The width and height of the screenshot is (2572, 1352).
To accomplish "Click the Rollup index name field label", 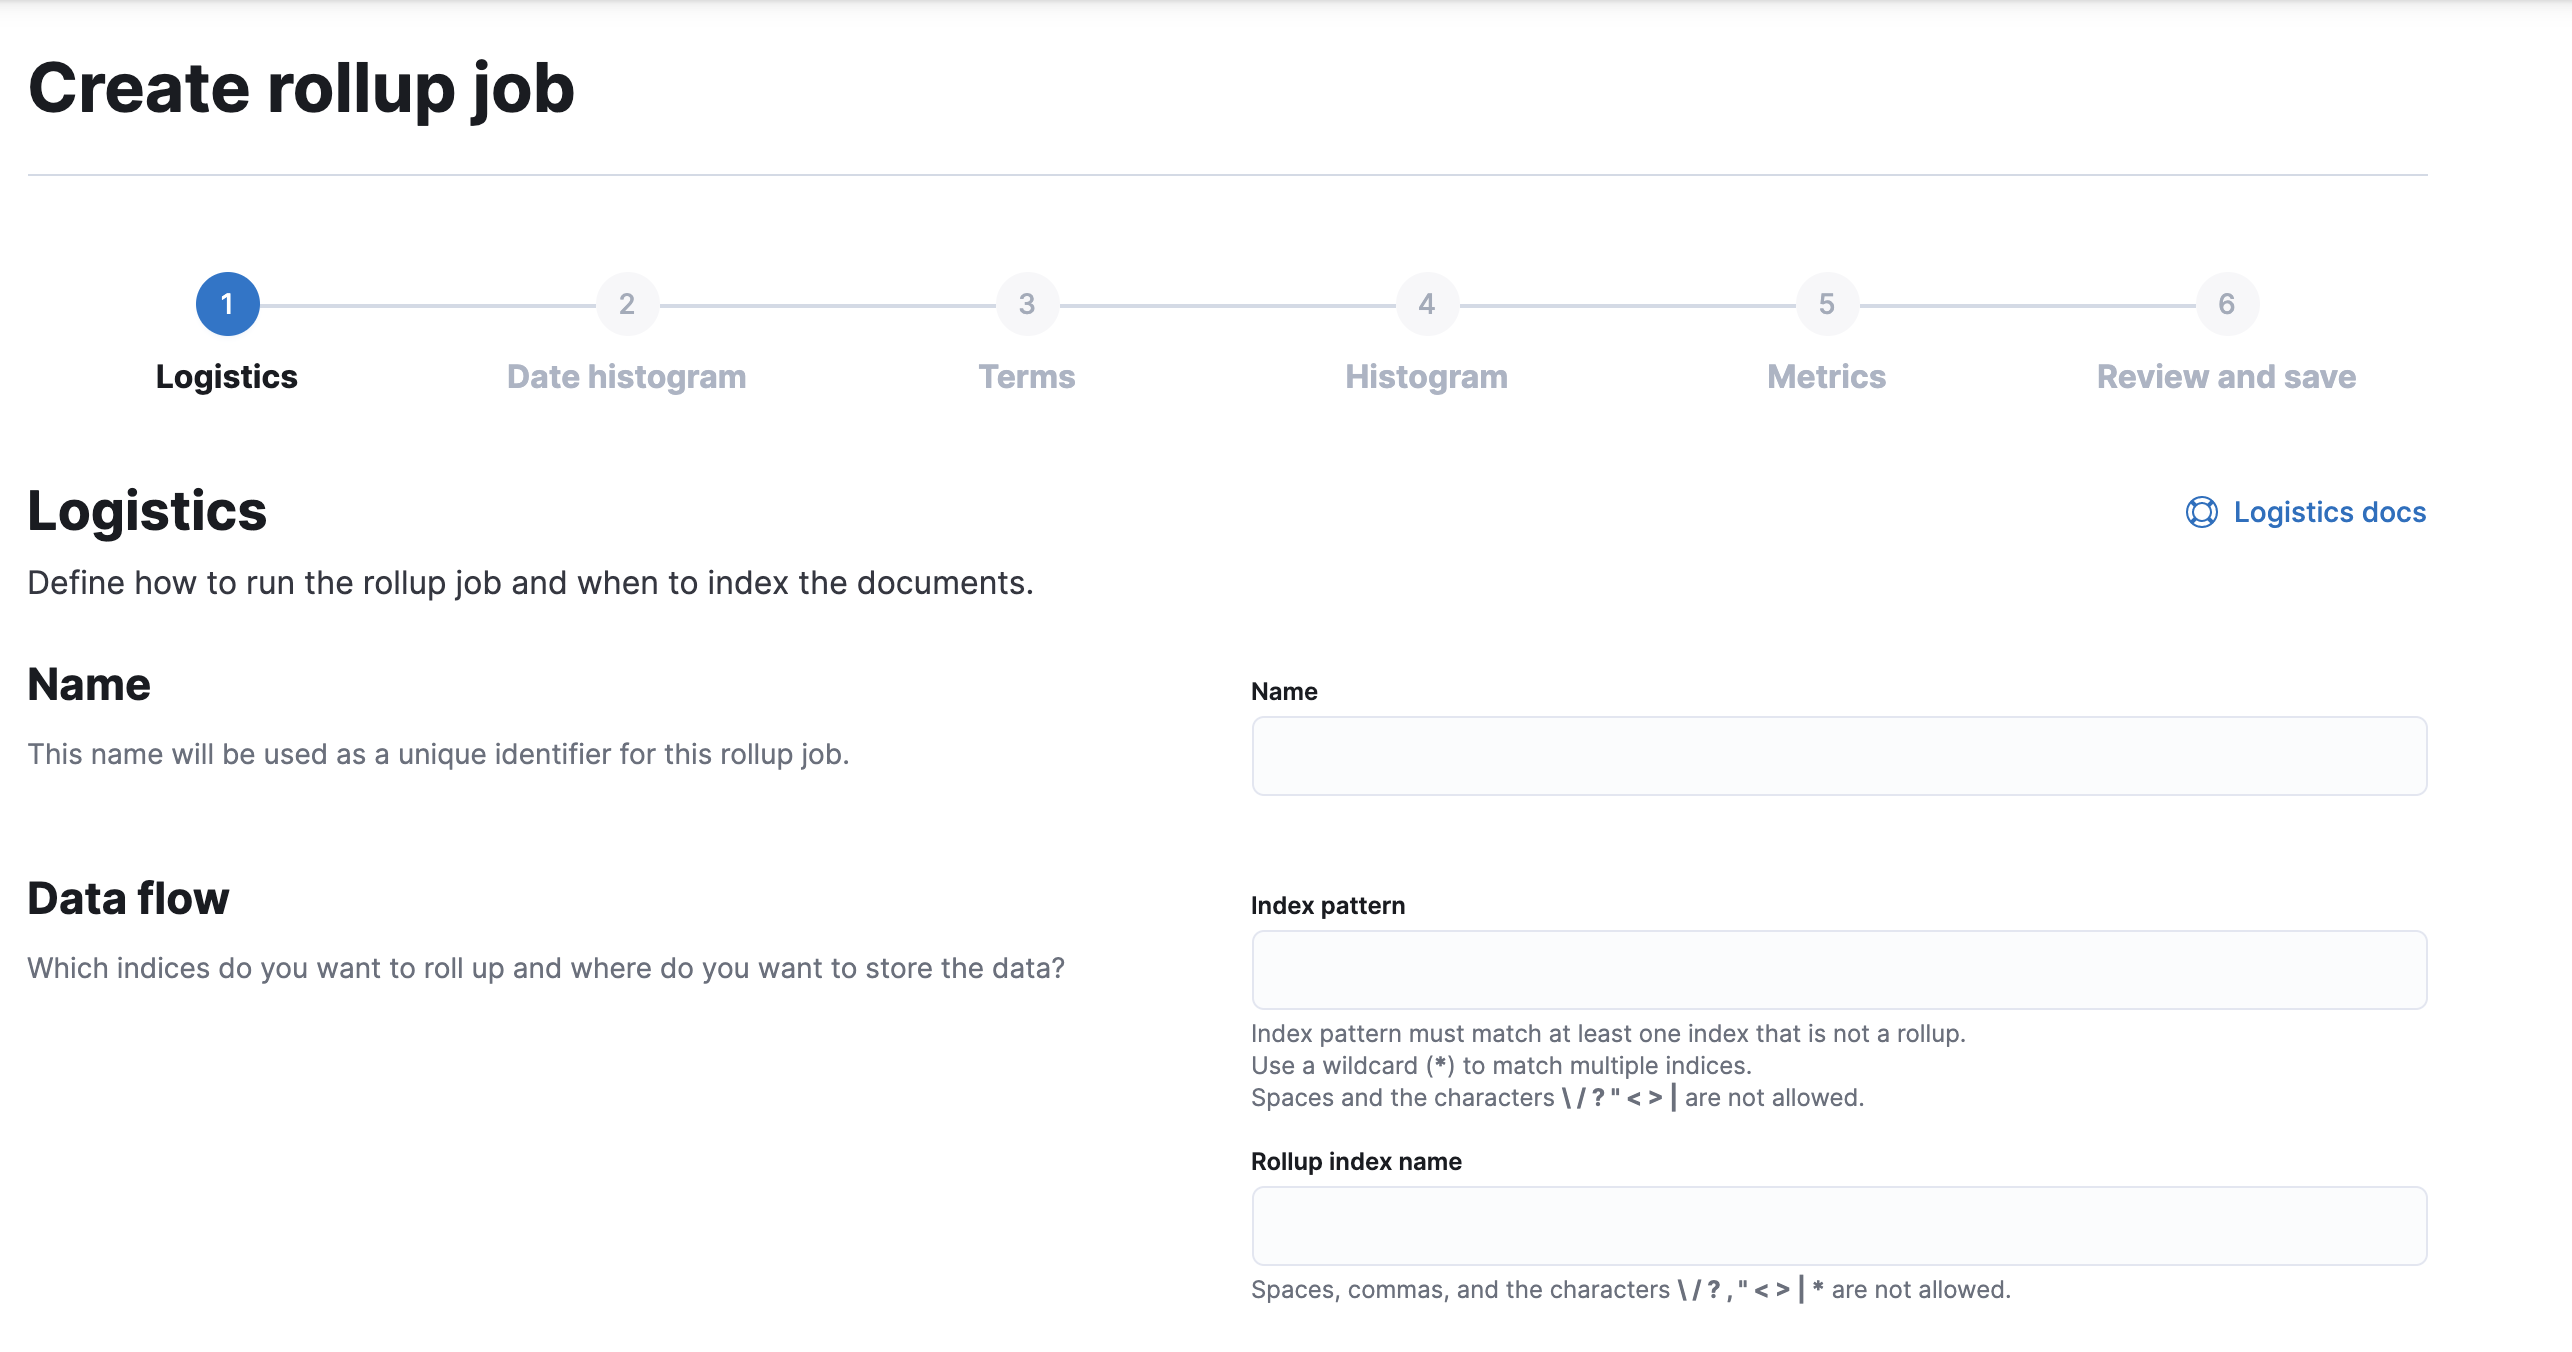I will click(x=1356, y=1162).
